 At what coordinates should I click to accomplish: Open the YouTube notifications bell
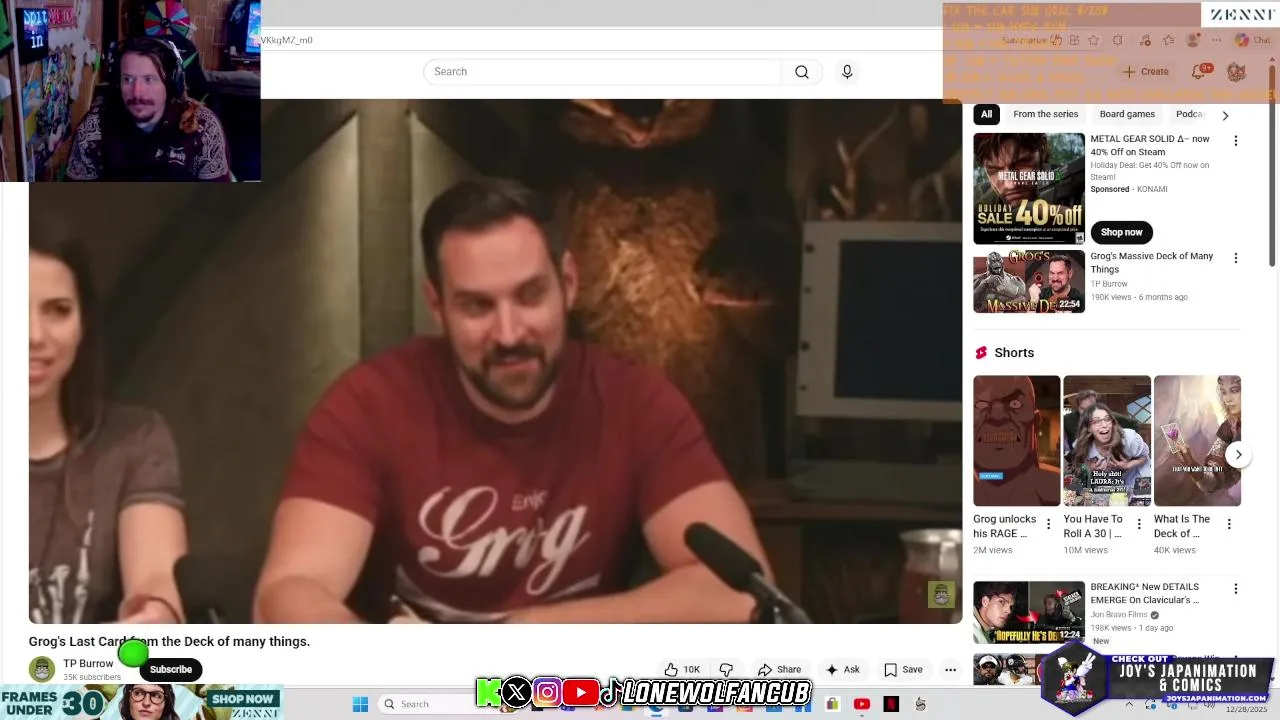pyautogui.click(x=1199, y=72)
